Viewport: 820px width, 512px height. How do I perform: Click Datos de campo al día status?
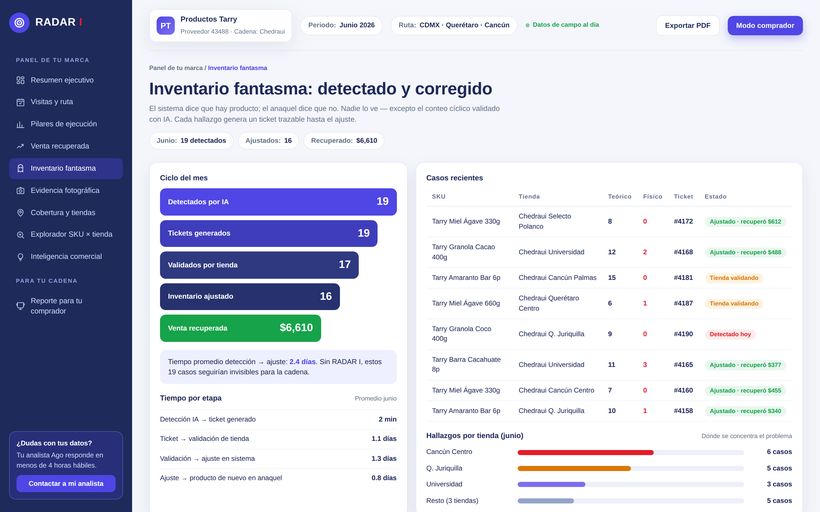coord(562,25)
